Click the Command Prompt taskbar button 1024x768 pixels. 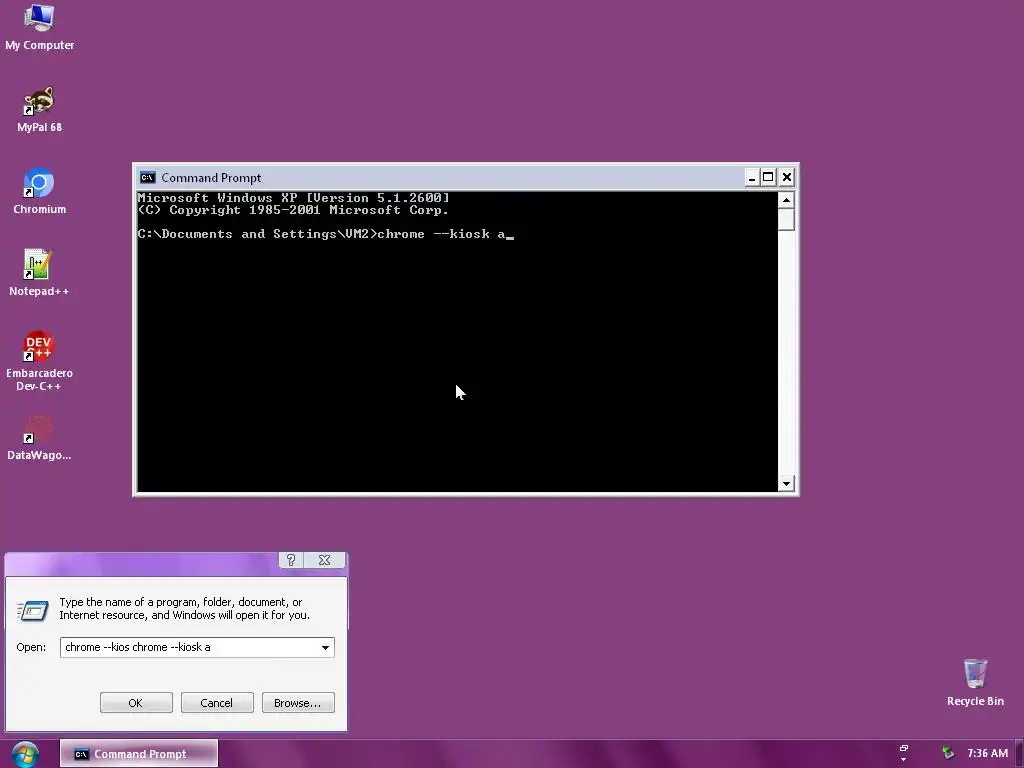[138, 754]
